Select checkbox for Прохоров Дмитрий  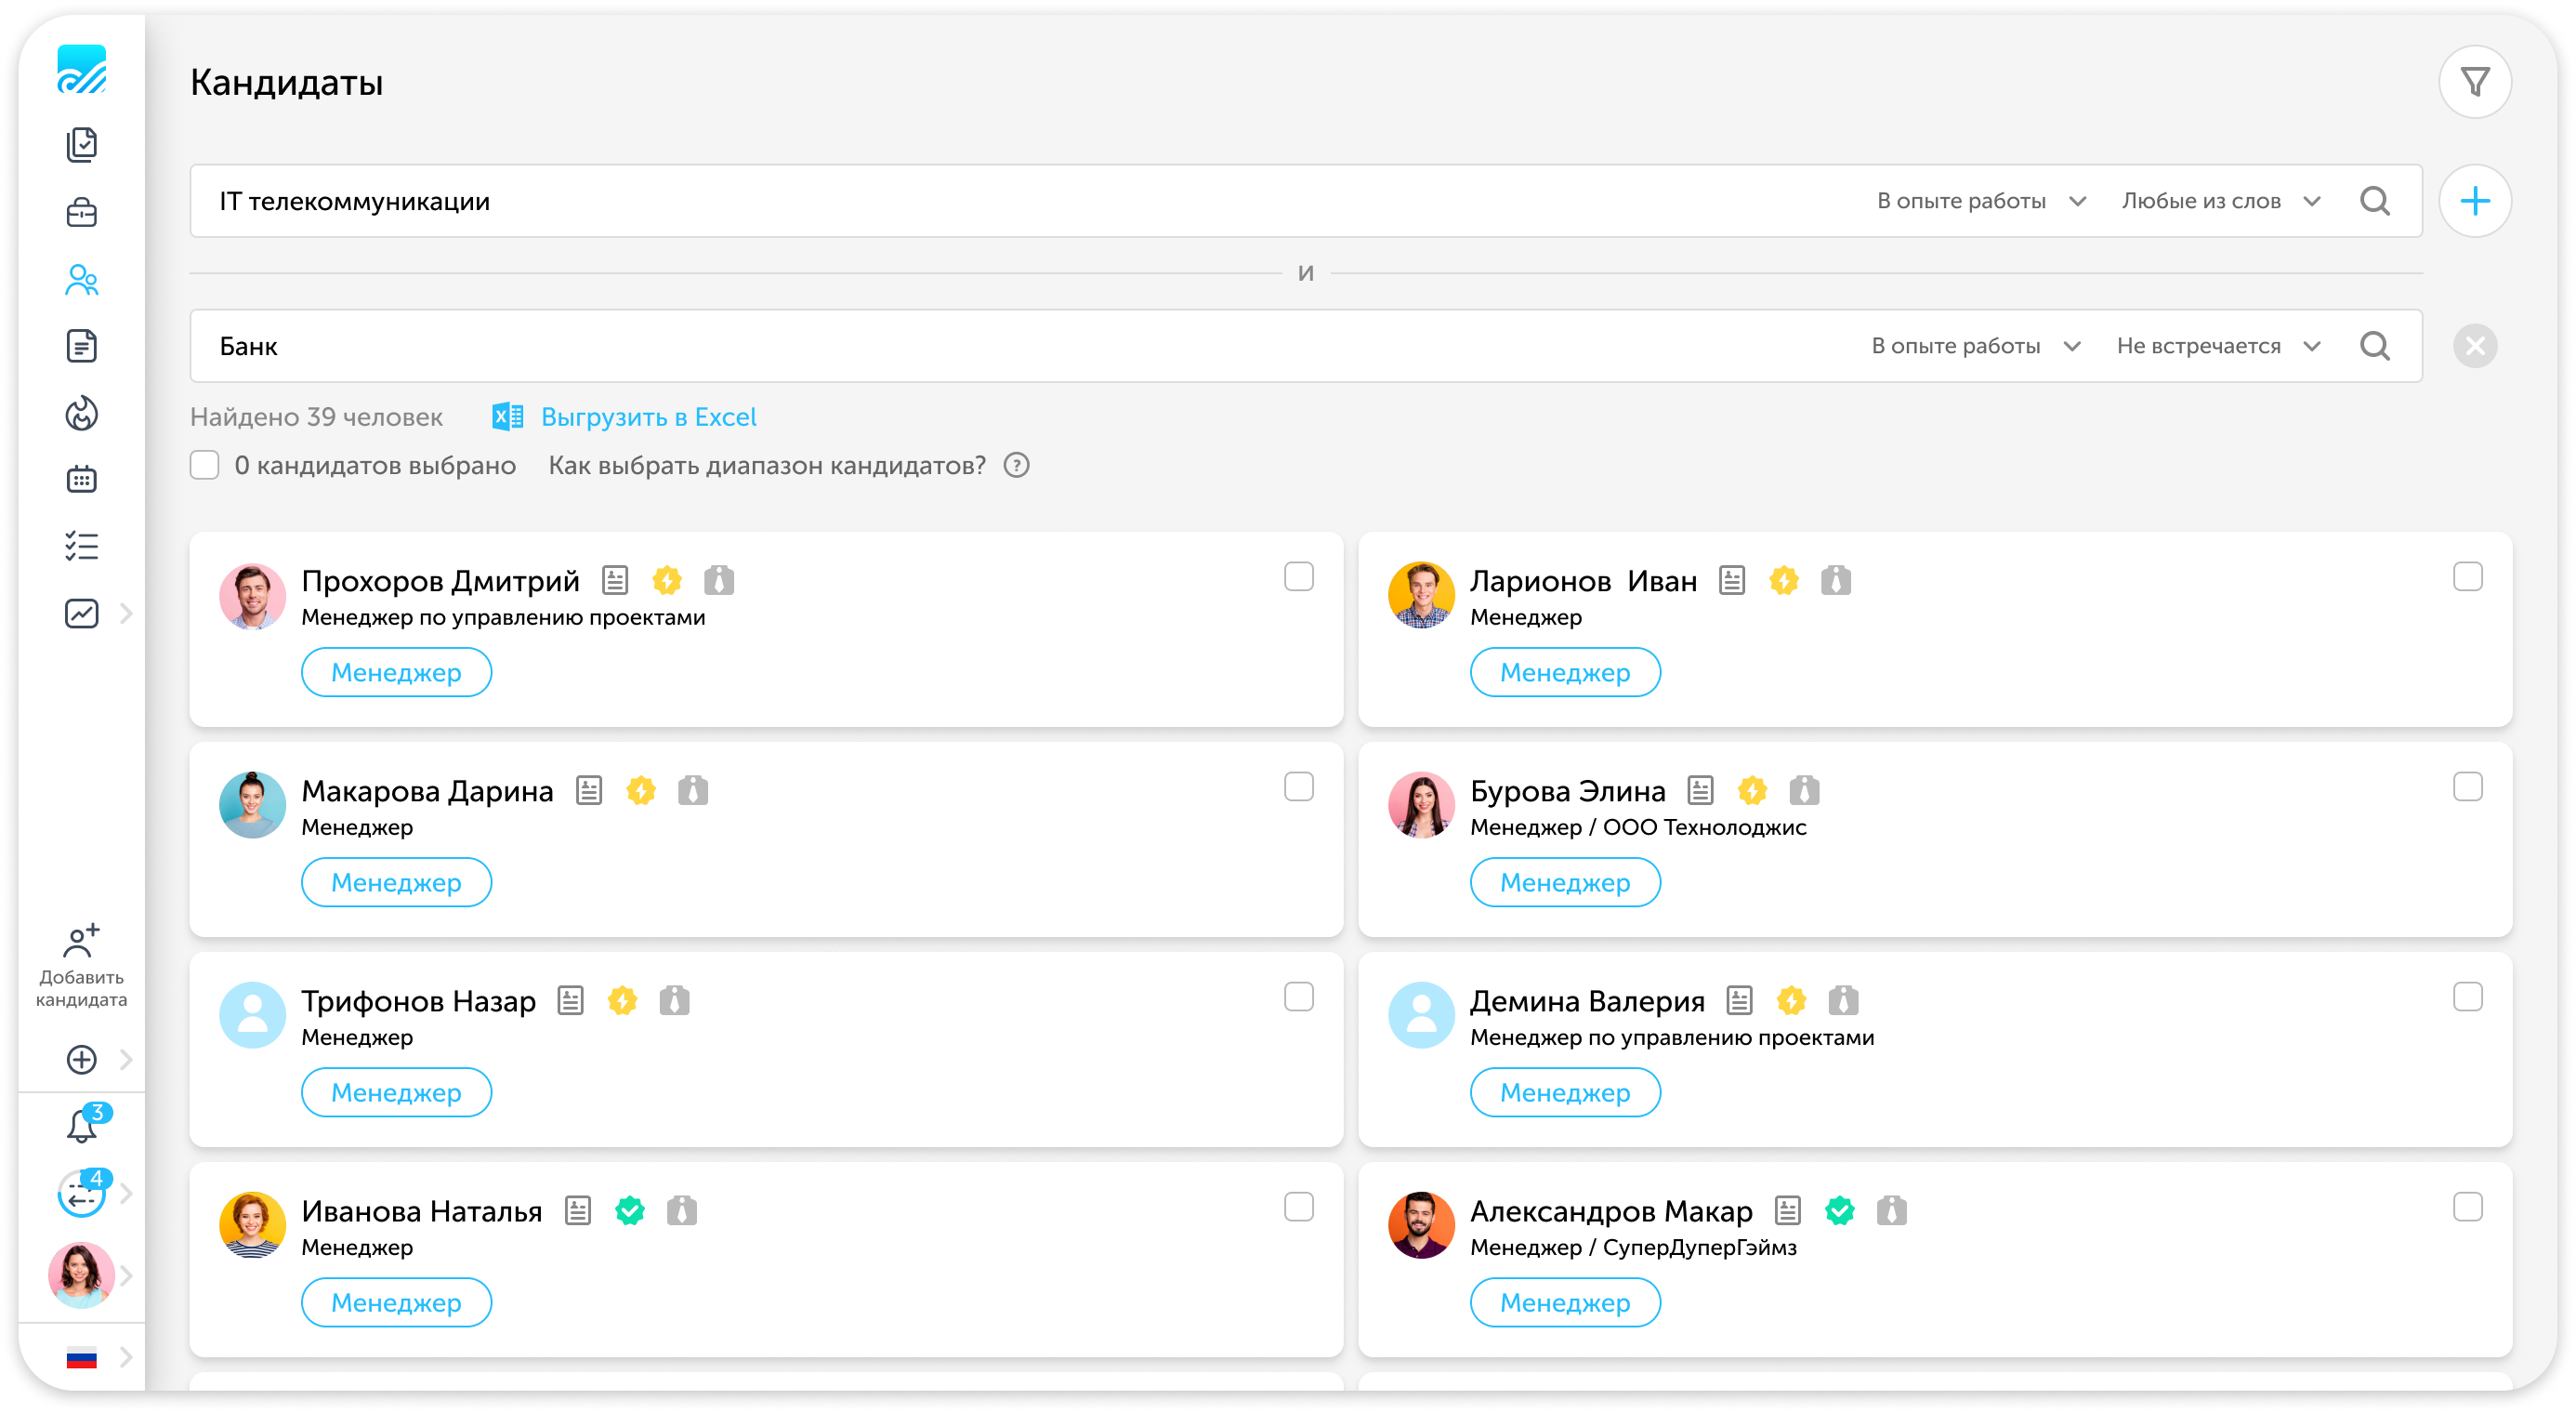tap(1299, 577)
